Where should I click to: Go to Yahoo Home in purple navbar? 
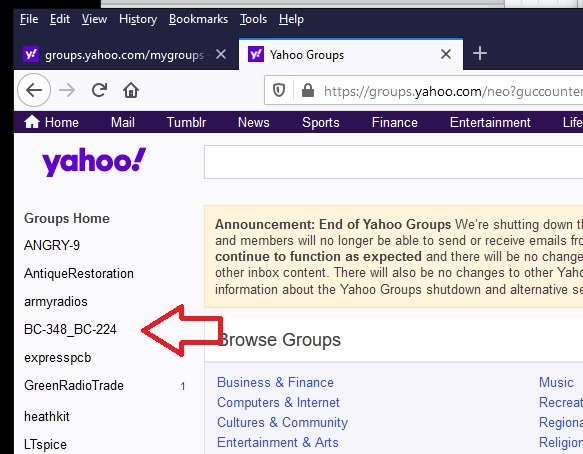pyautogui.click(x=52, y=122)
